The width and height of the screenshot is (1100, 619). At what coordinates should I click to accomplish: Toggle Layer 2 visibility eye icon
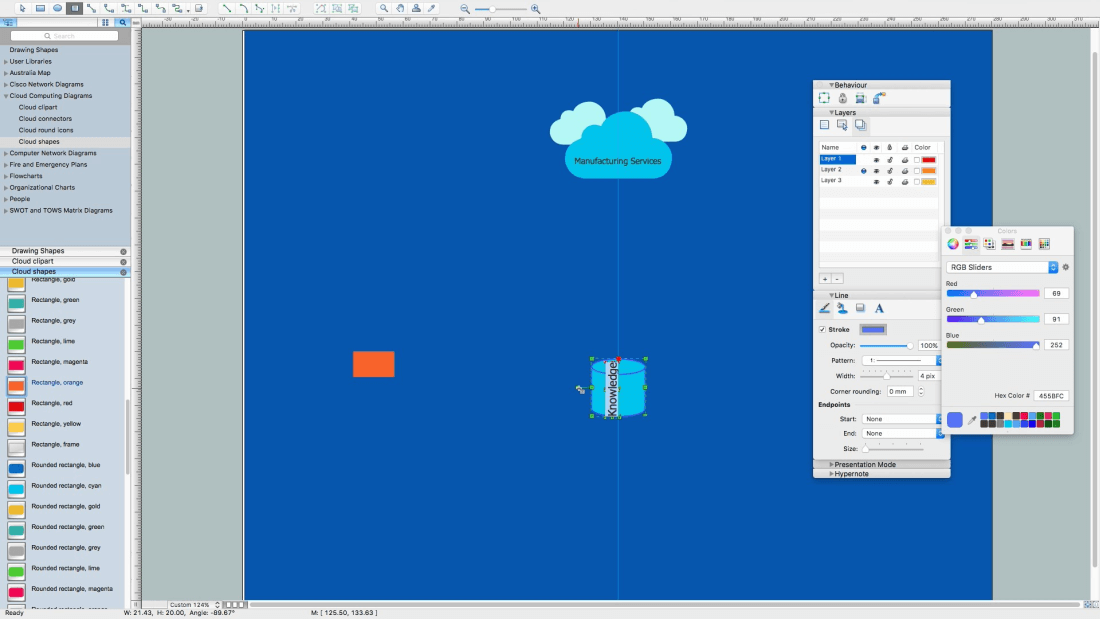pos(876,171)
